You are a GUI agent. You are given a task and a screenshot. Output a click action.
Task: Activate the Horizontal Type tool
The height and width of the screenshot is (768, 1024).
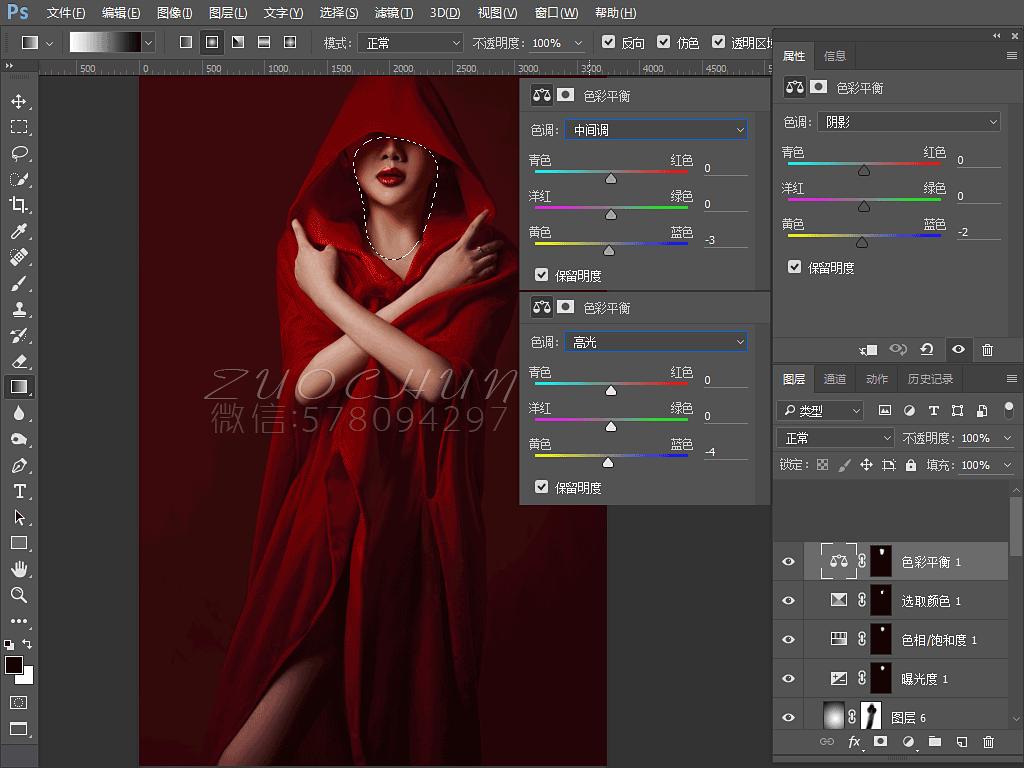coord(19,491)
